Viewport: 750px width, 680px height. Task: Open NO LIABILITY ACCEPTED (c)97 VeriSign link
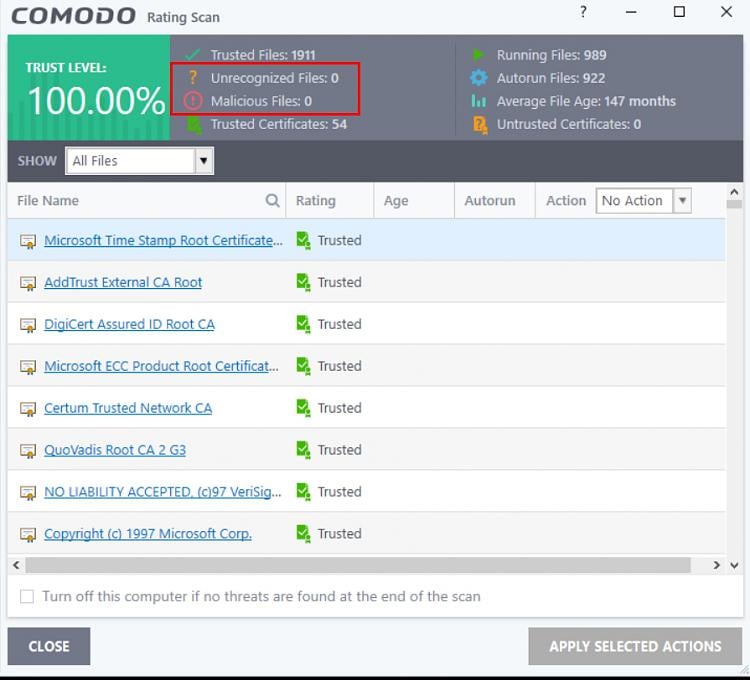pos(163,492)
